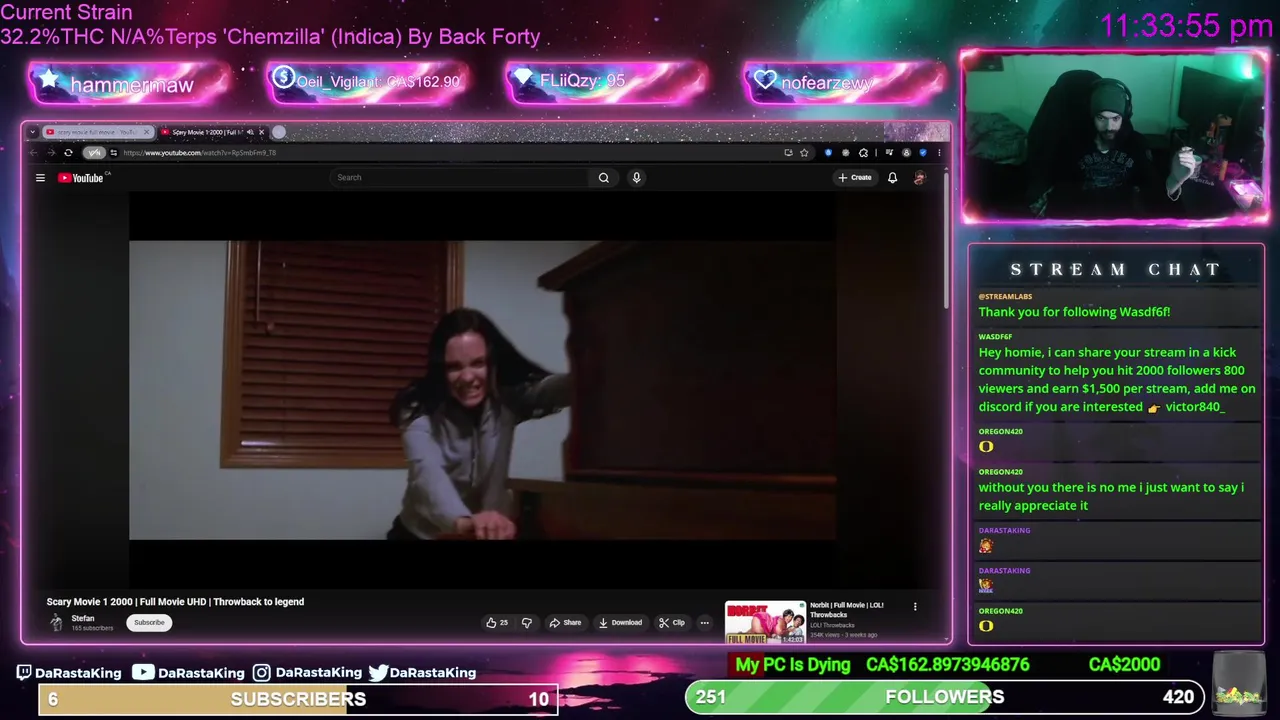This screenshot has height=720, width=1280.
Task: Click the hammermaw latest follower badge
Action: point(130,84)
